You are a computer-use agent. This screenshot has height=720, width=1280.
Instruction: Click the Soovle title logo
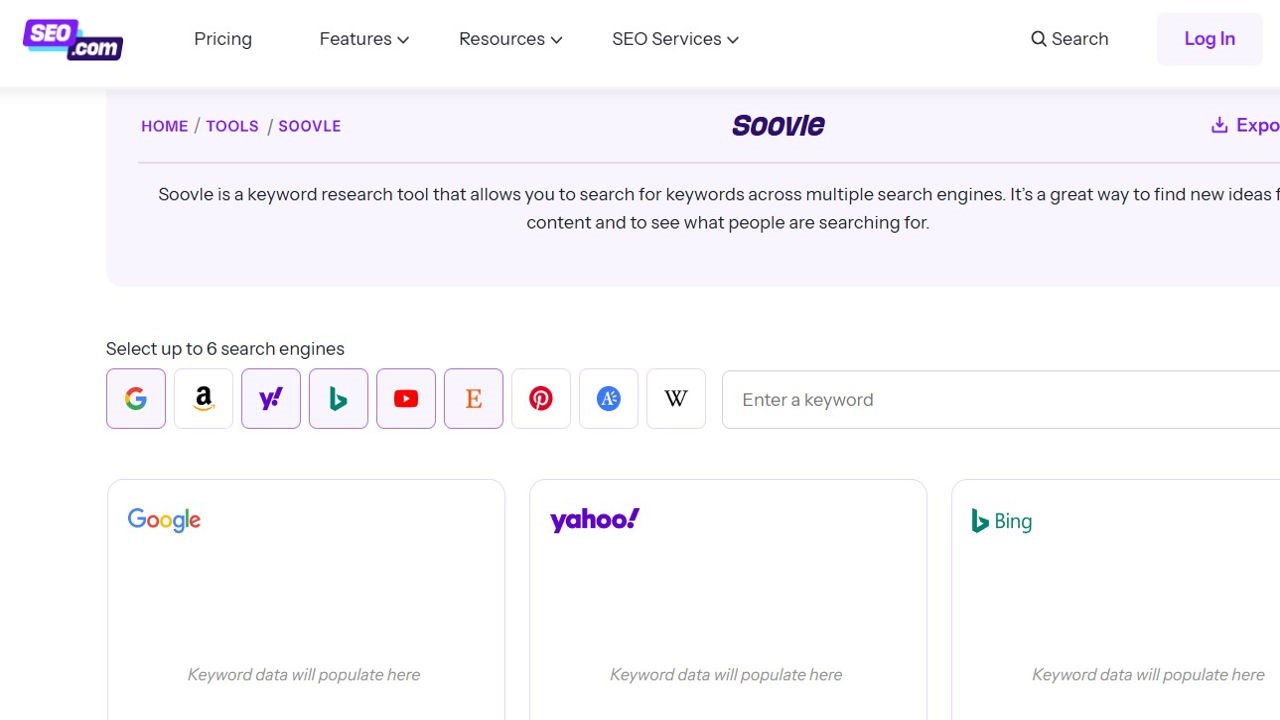point(778,125)
